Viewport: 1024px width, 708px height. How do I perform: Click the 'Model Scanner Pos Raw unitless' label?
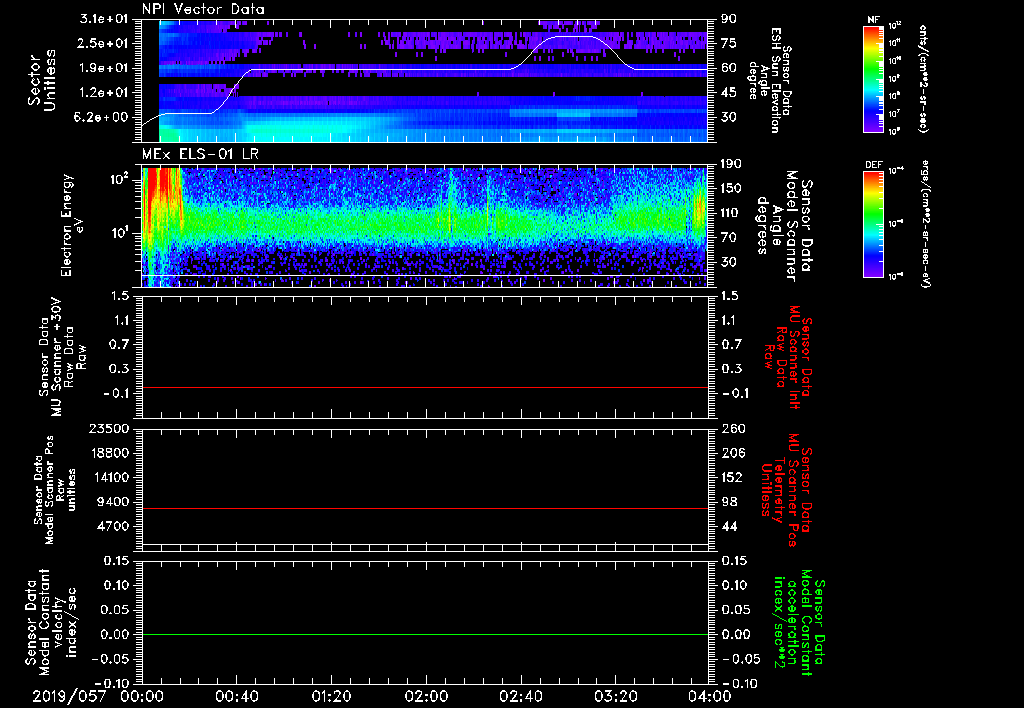coord(54,490)
